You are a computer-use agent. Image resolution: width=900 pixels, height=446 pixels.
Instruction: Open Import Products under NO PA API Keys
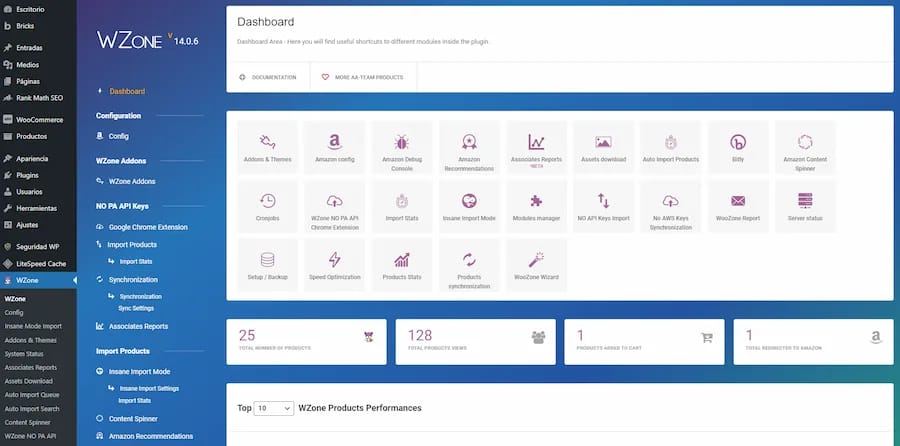tap(131, 245)
